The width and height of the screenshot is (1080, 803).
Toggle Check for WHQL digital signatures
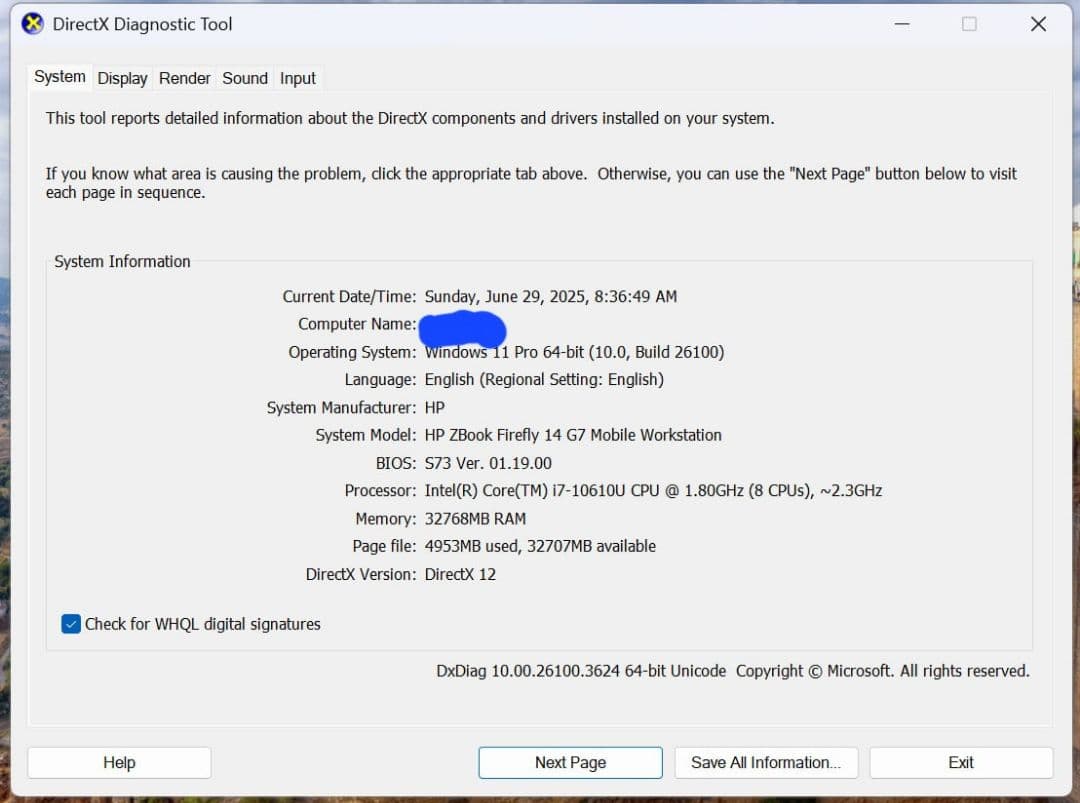point(70,623)
